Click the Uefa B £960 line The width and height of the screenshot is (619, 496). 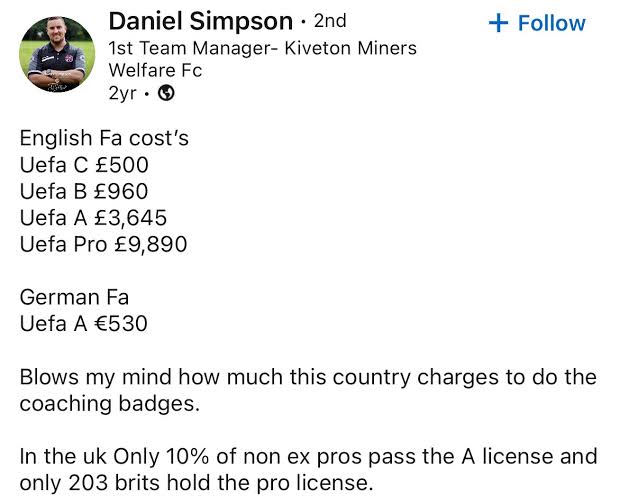click(84, 191)
